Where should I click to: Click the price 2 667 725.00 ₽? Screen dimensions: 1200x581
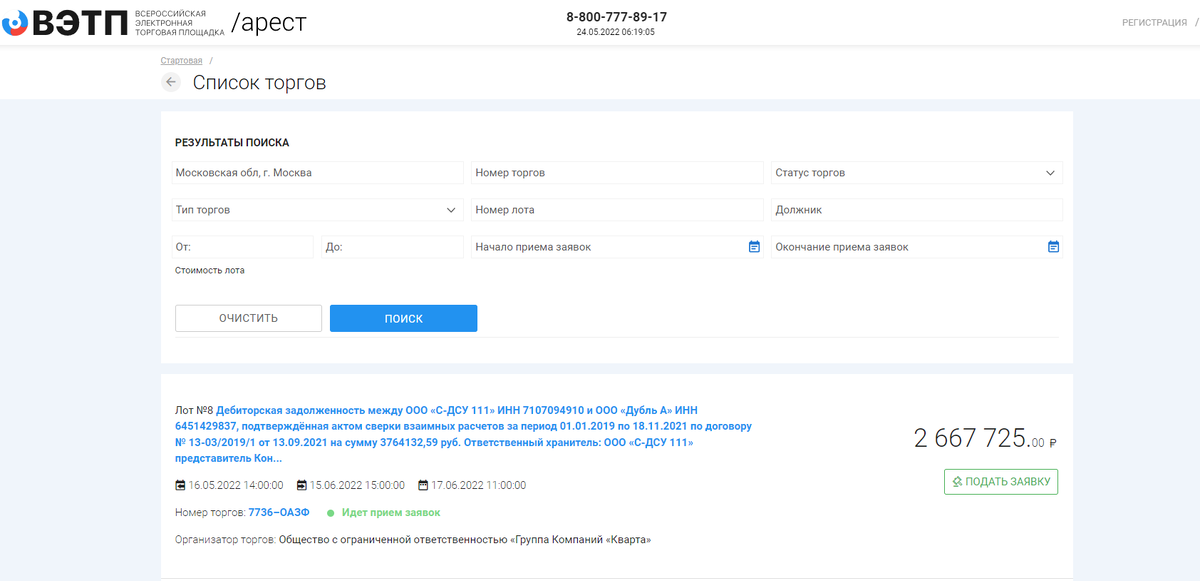(986, 438)
